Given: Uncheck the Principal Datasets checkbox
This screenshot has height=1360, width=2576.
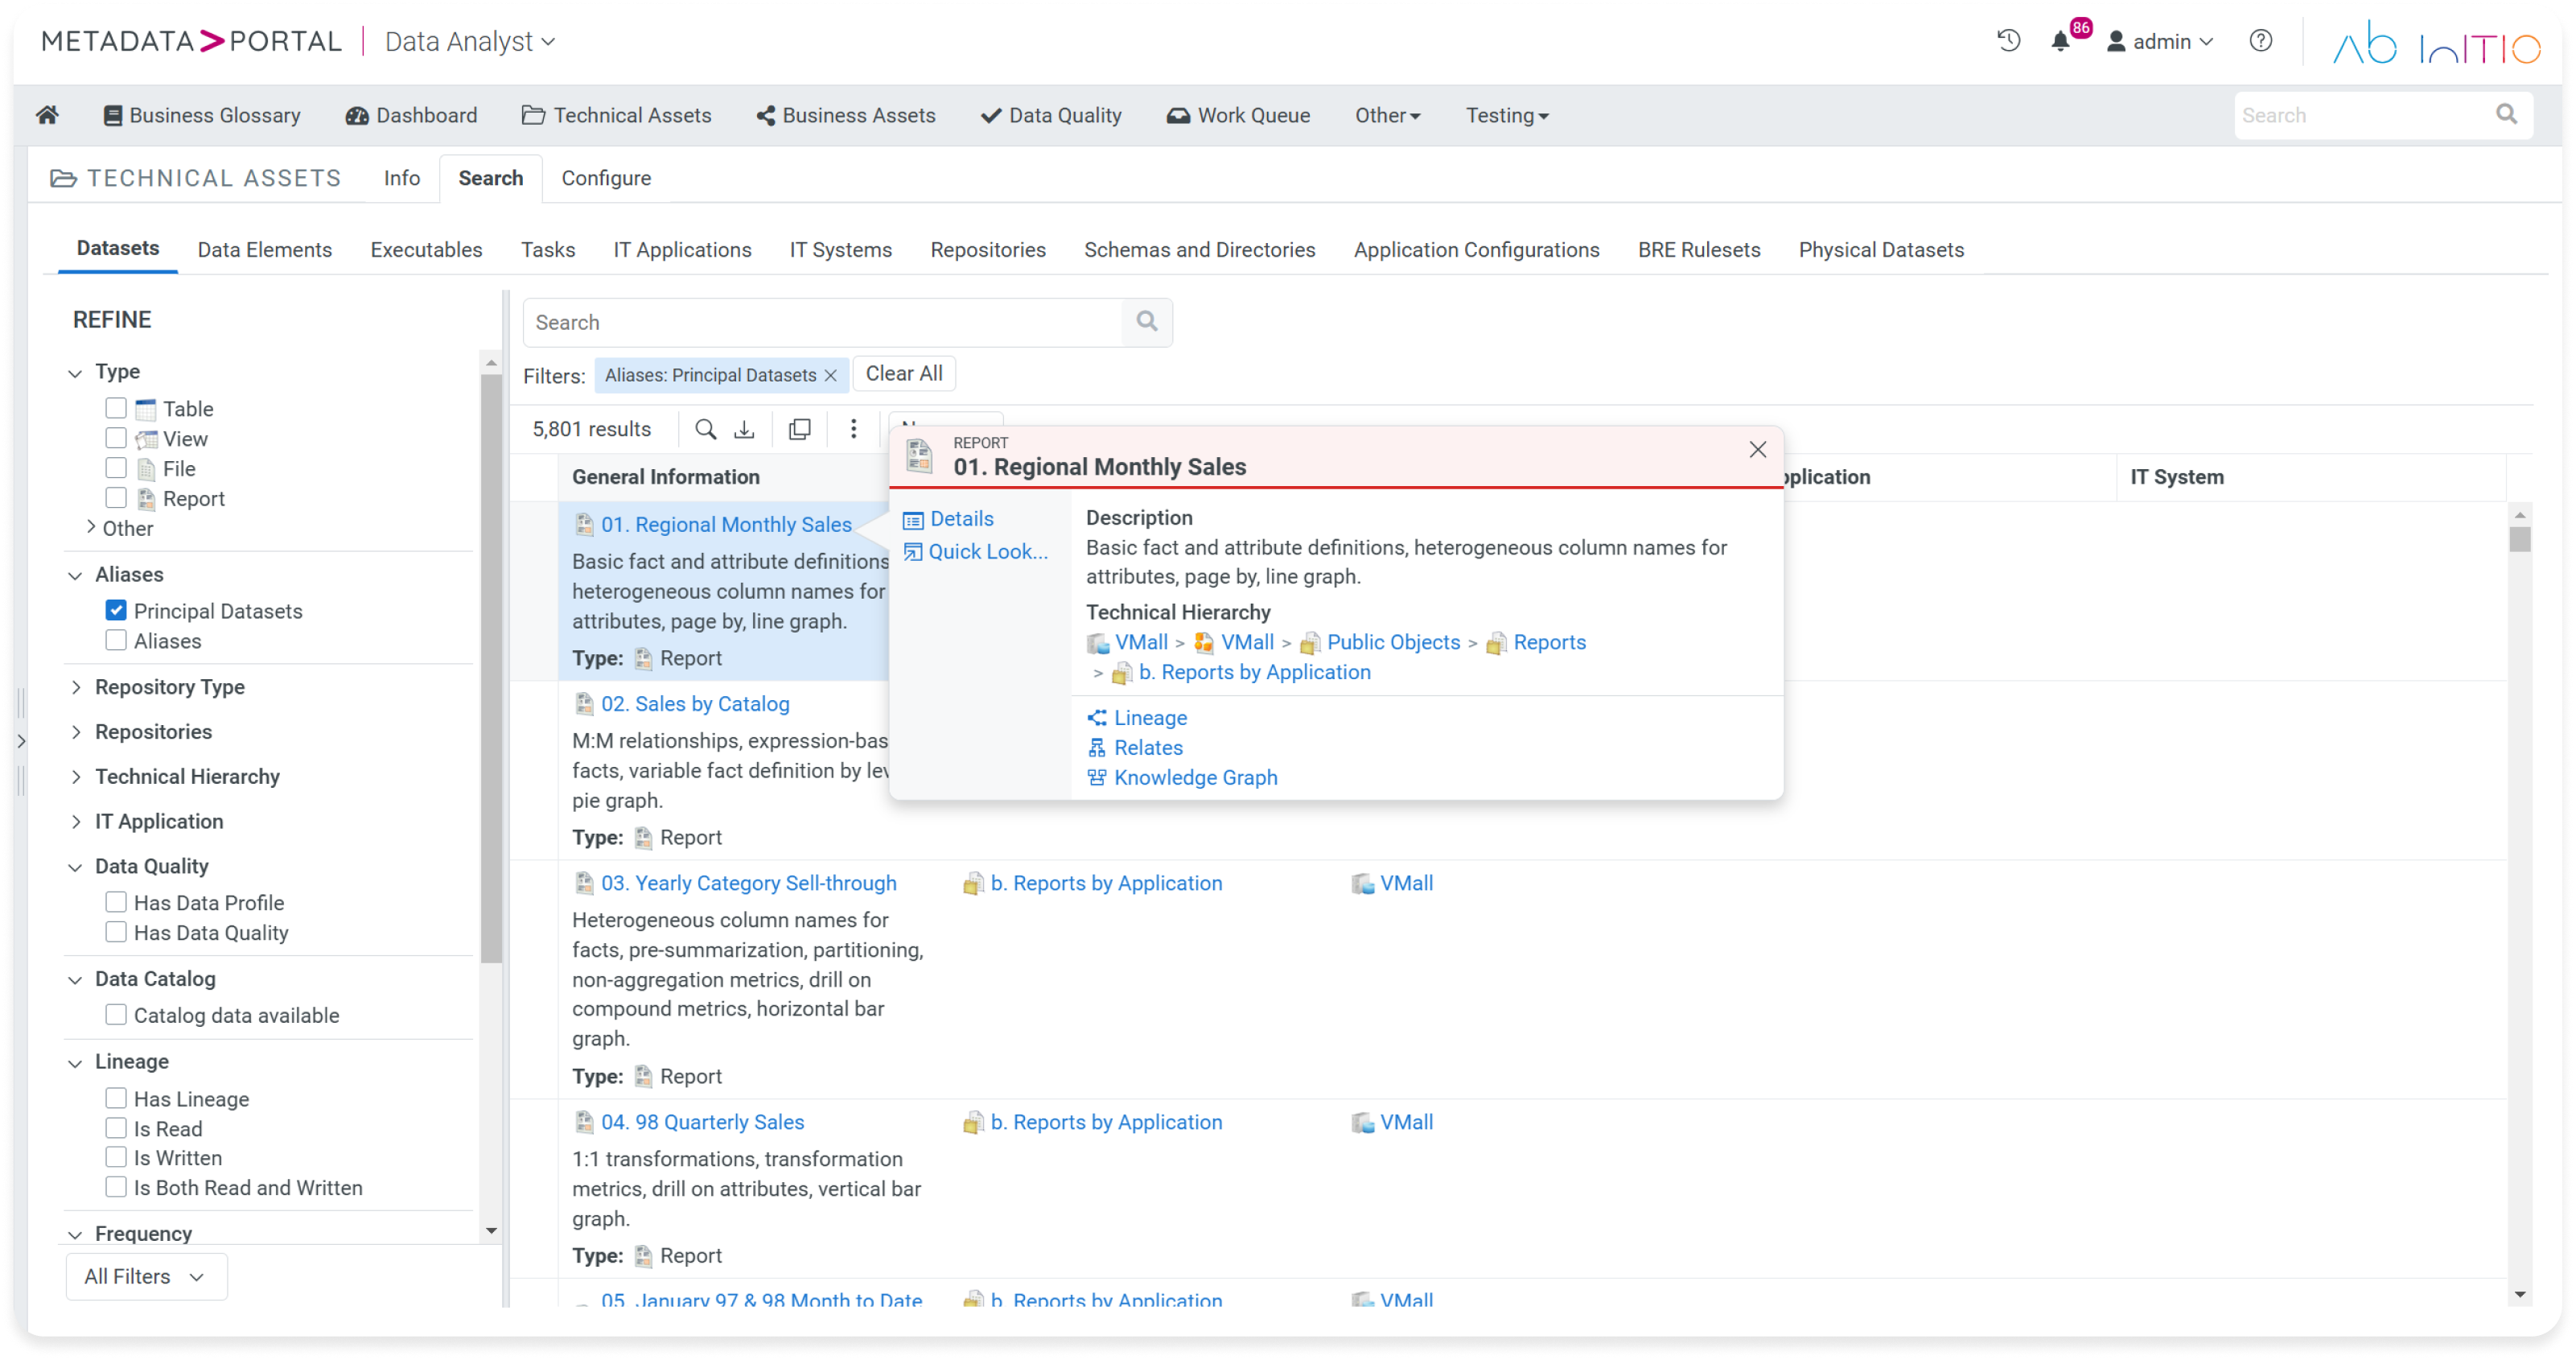Looking at the screenshot, I should click(116, 610).
